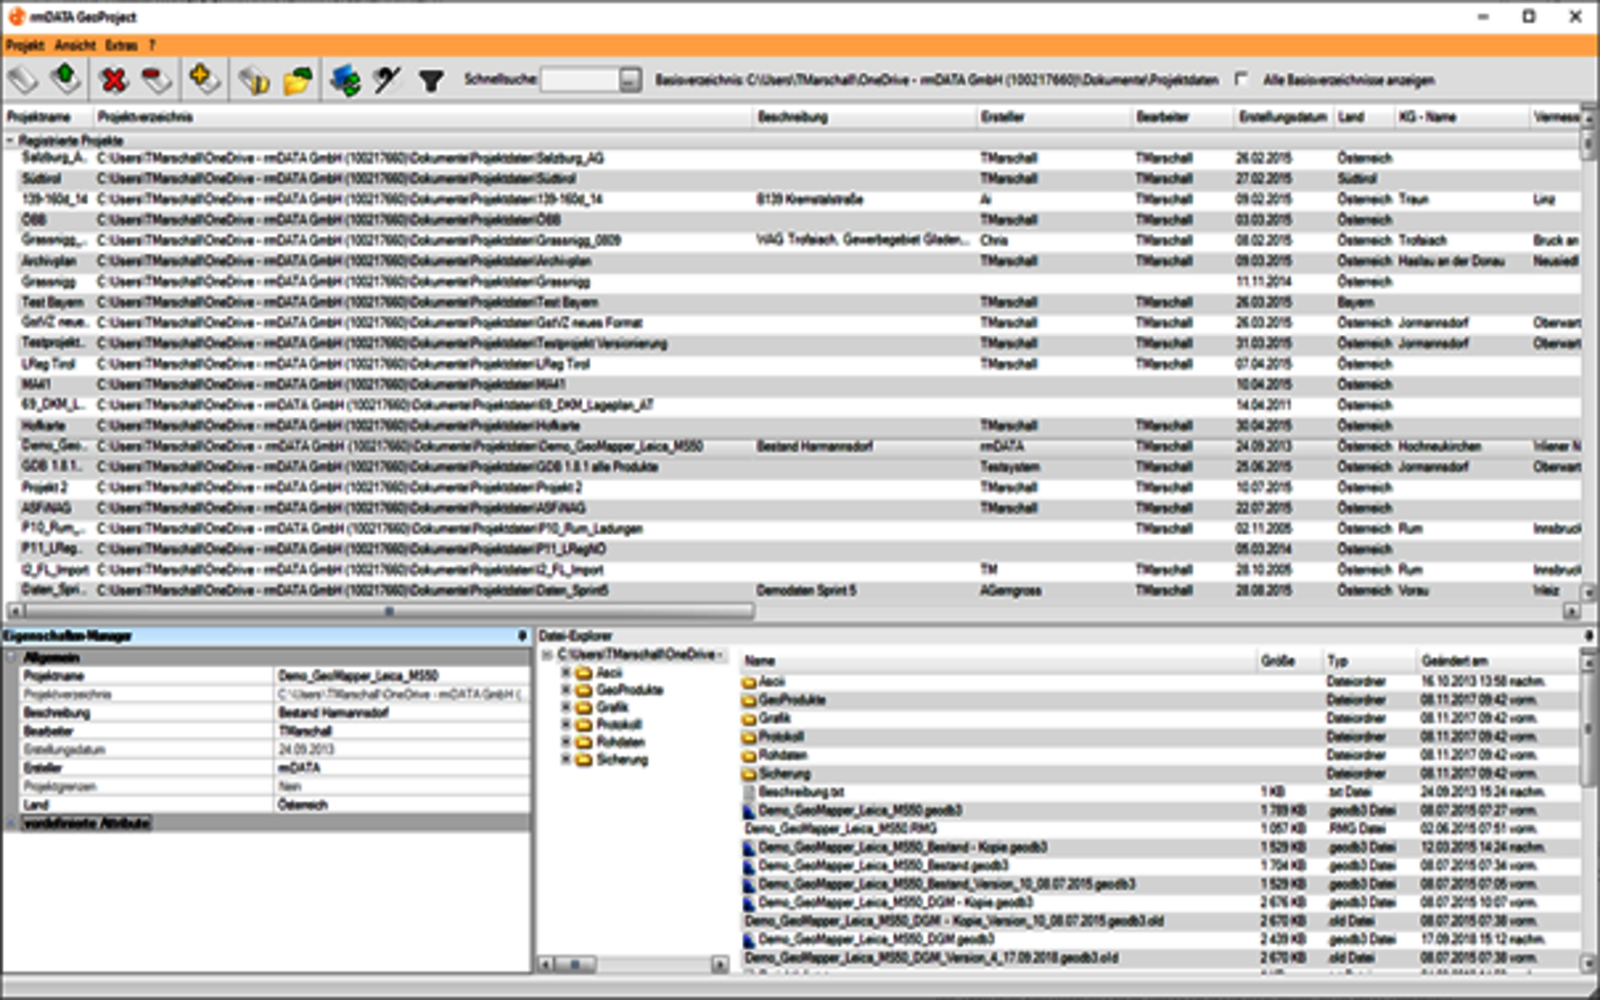The width and height of the screenshot is (1600, 1000).
Task: Sort by Erstellungsdatum column header
Action: pyautogui.click(x=1284, y=117)
